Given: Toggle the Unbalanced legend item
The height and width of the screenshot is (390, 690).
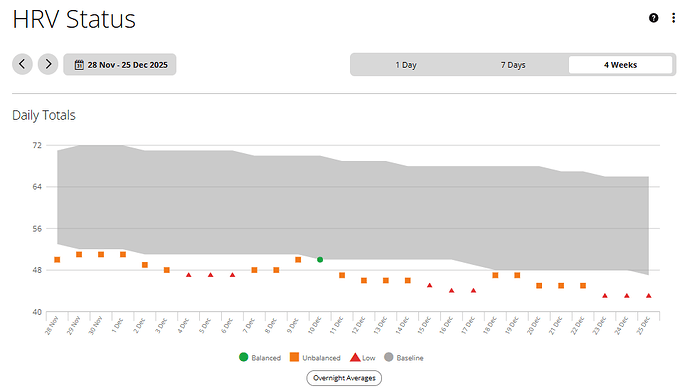Looking at the screenshot, I should click(x=315, y=357).
